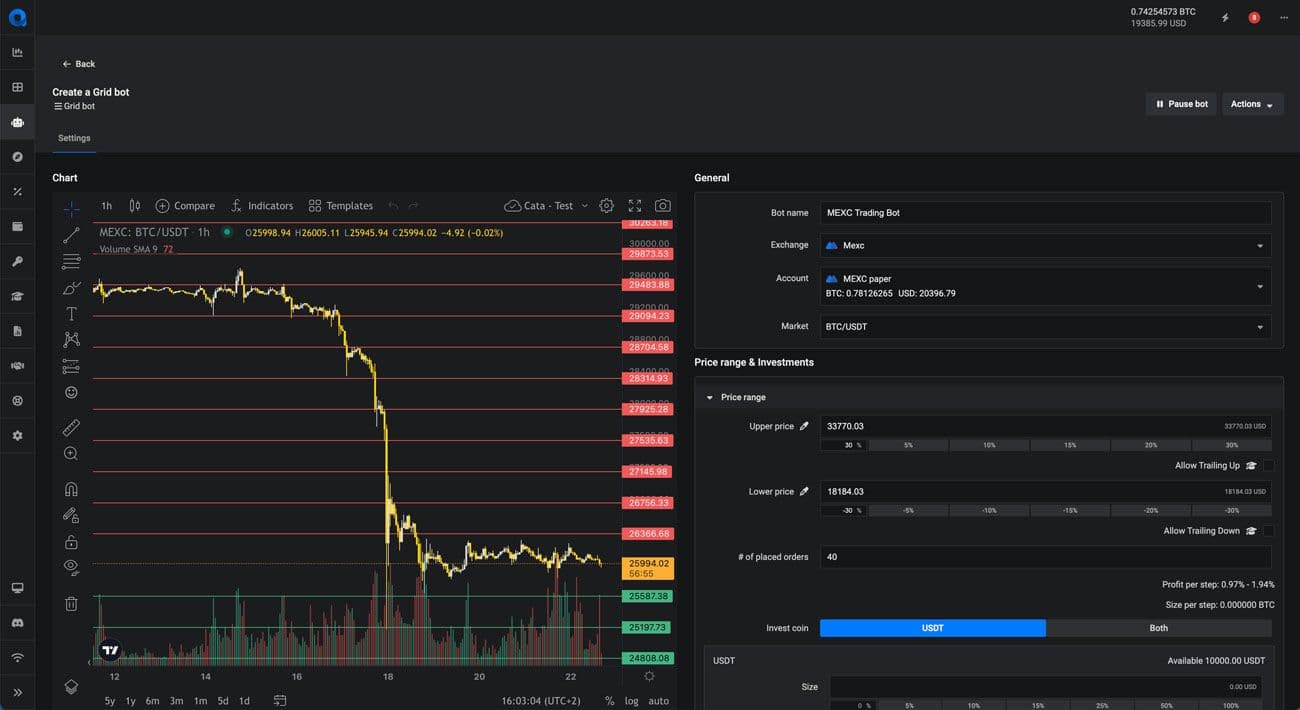Switch to the Settings tab
This screenshot has height=710, width=1300.
[x=74, y=138]
